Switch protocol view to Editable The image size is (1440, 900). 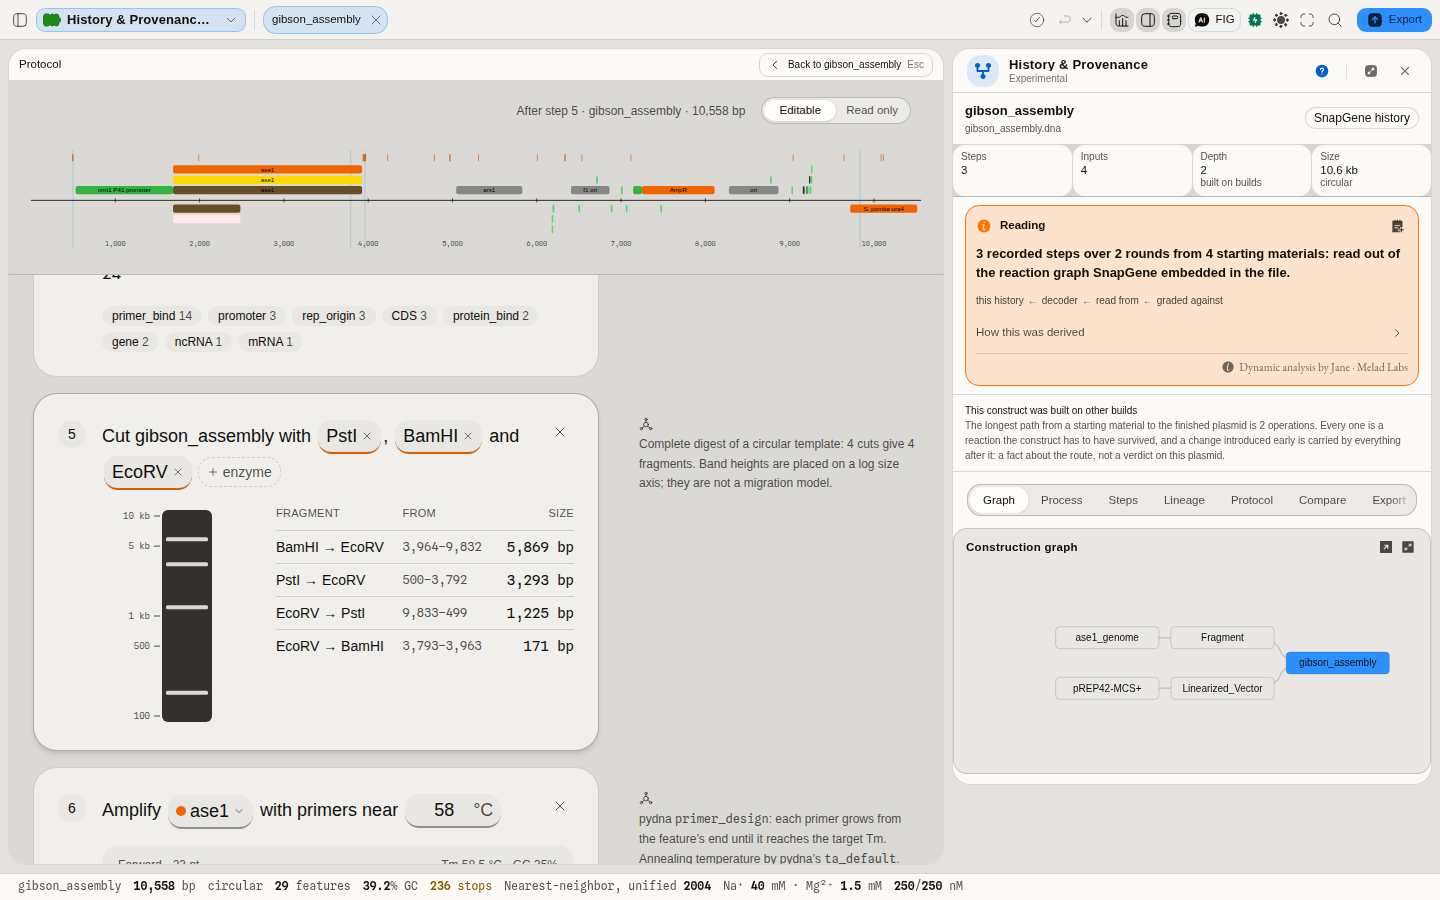(x=800, y=110)
